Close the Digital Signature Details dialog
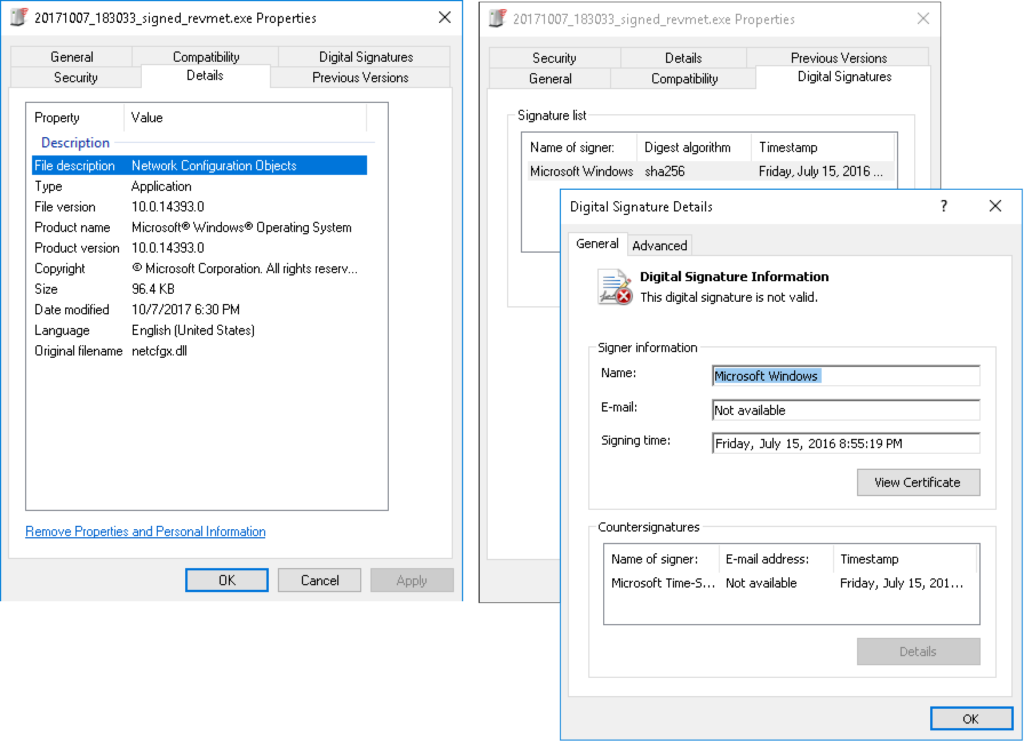 [x=995, y=206]
